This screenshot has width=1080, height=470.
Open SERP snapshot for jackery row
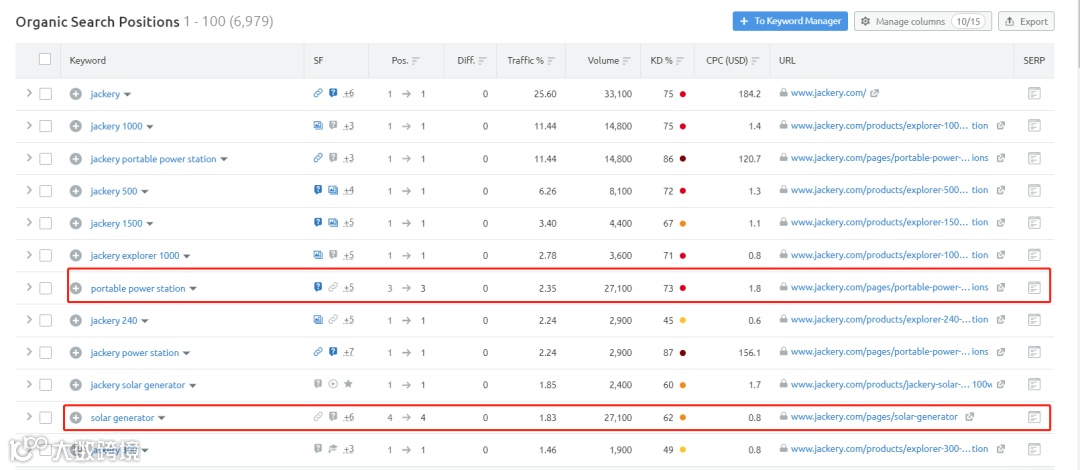click(x=1033, y=93)
